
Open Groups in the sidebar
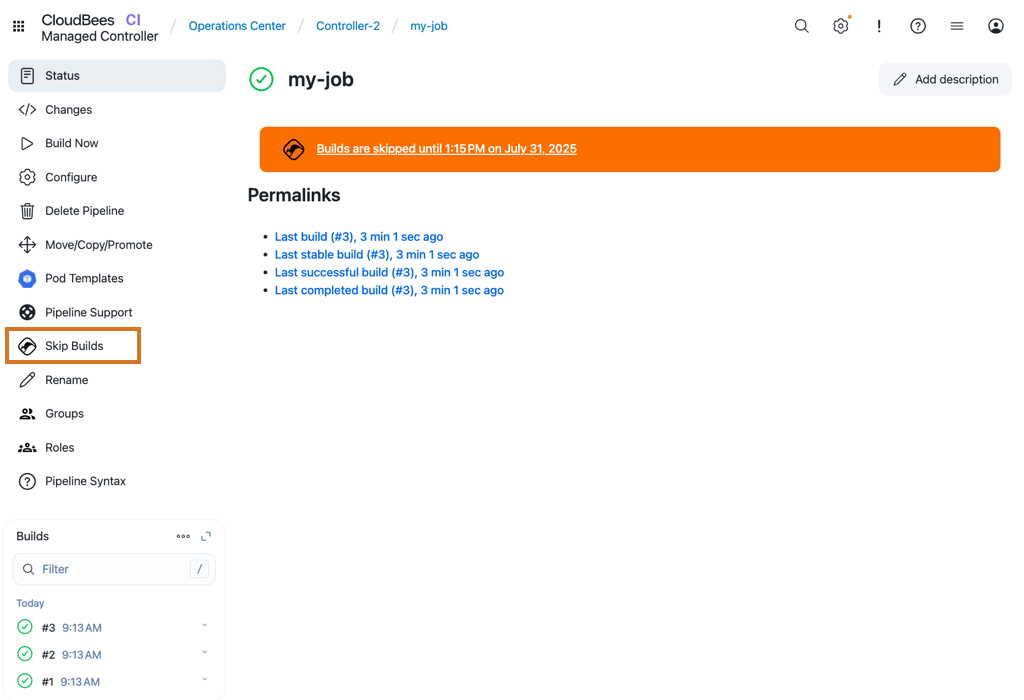[x=117, y=414]
